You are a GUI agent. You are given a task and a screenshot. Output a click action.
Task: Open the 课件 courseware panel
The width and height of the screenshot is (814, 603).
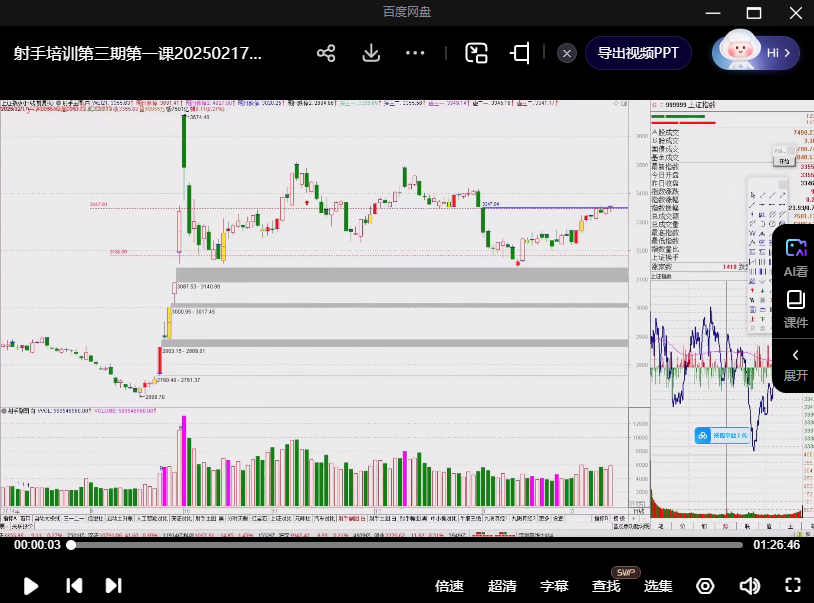tap(795, 309)
